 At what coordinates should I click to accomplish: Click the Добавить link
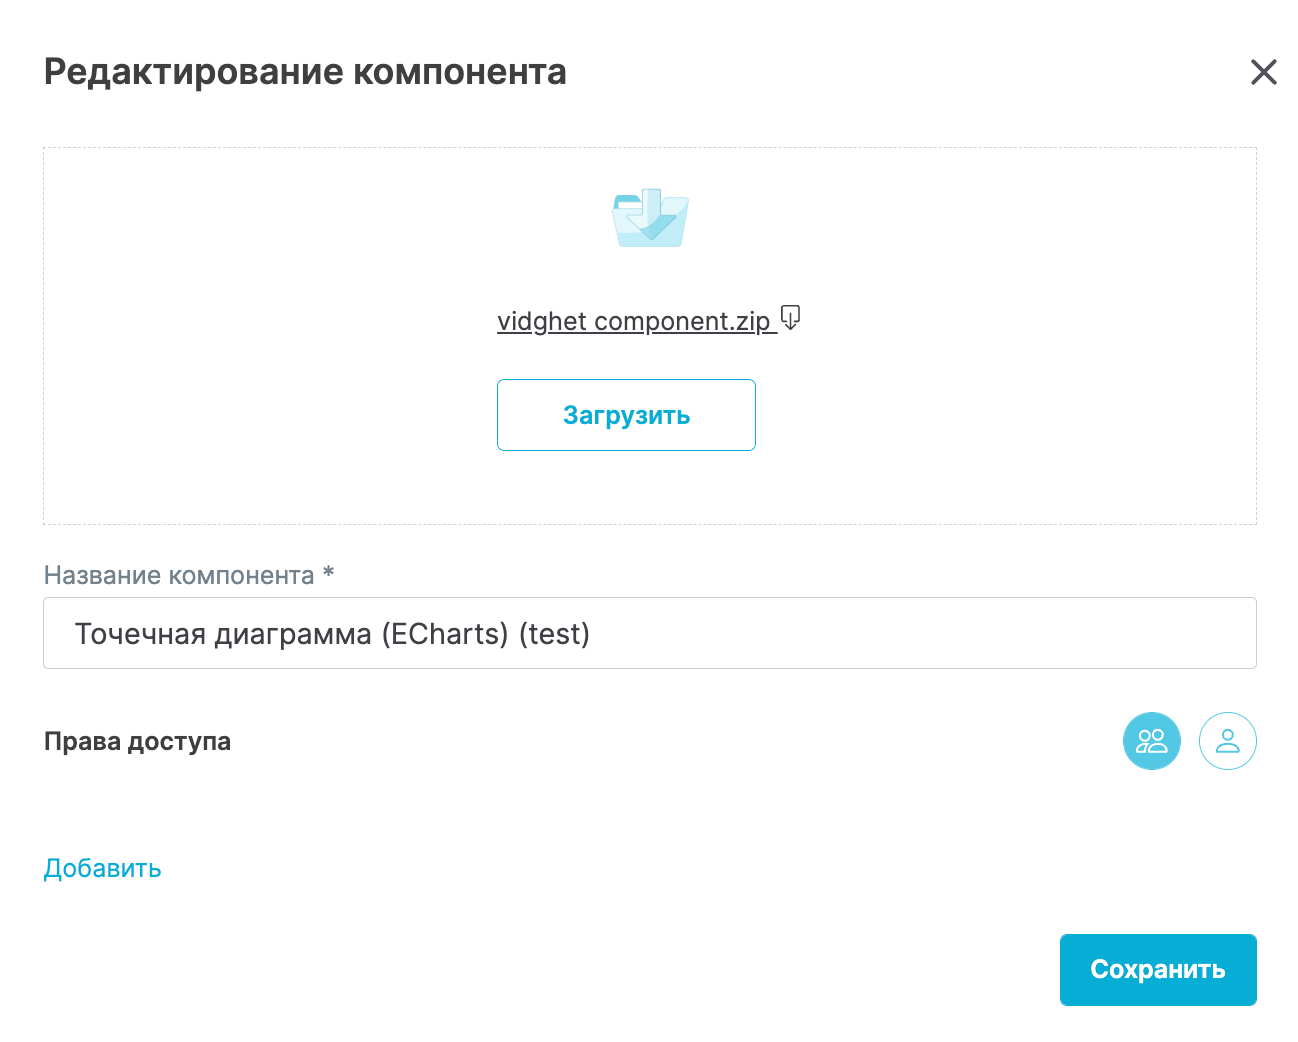pos(102,868)
